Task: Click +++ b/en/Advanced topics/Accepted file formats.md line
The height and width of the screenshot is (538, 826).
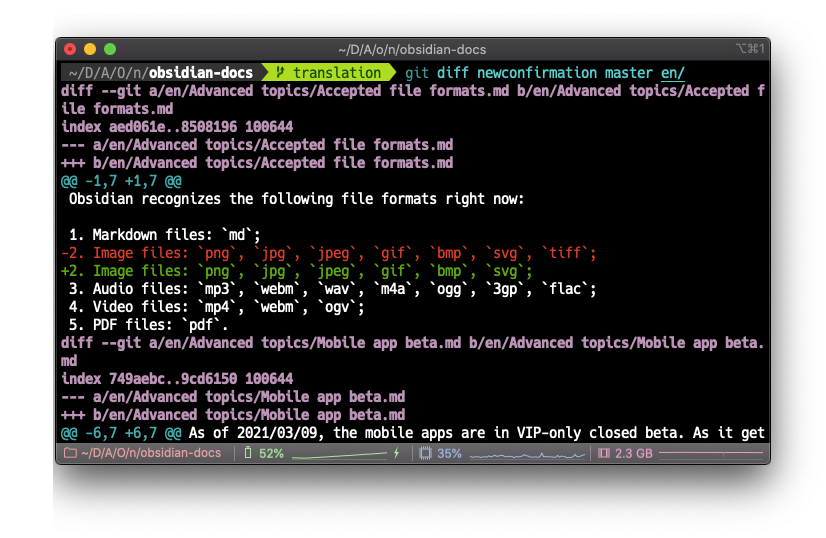Action: [x=257, y=162]
